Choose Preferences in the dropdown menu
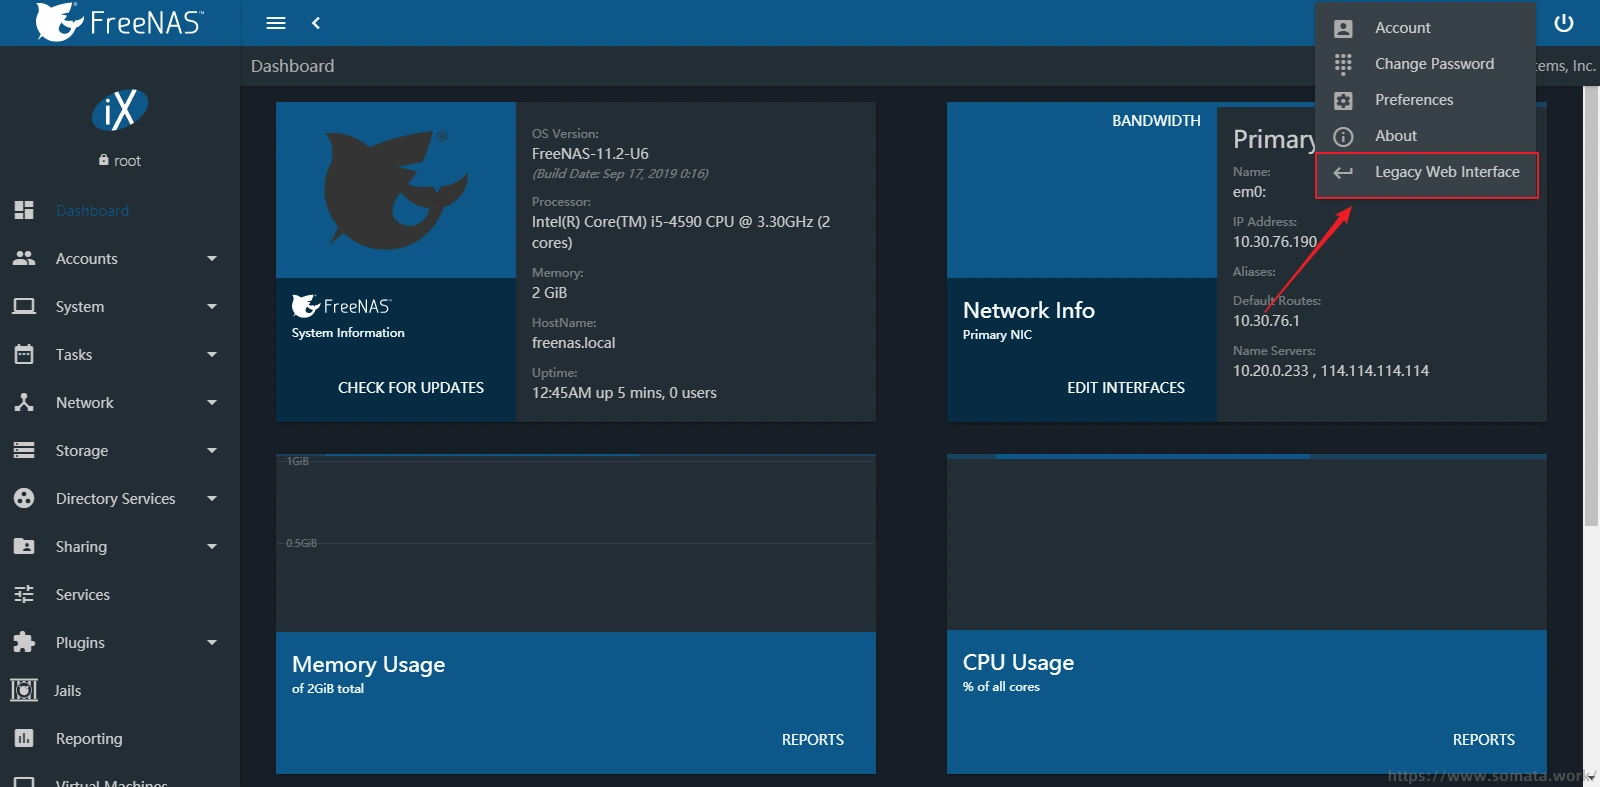Screen dimensions: 1600x787 (x=1413, y=100)
